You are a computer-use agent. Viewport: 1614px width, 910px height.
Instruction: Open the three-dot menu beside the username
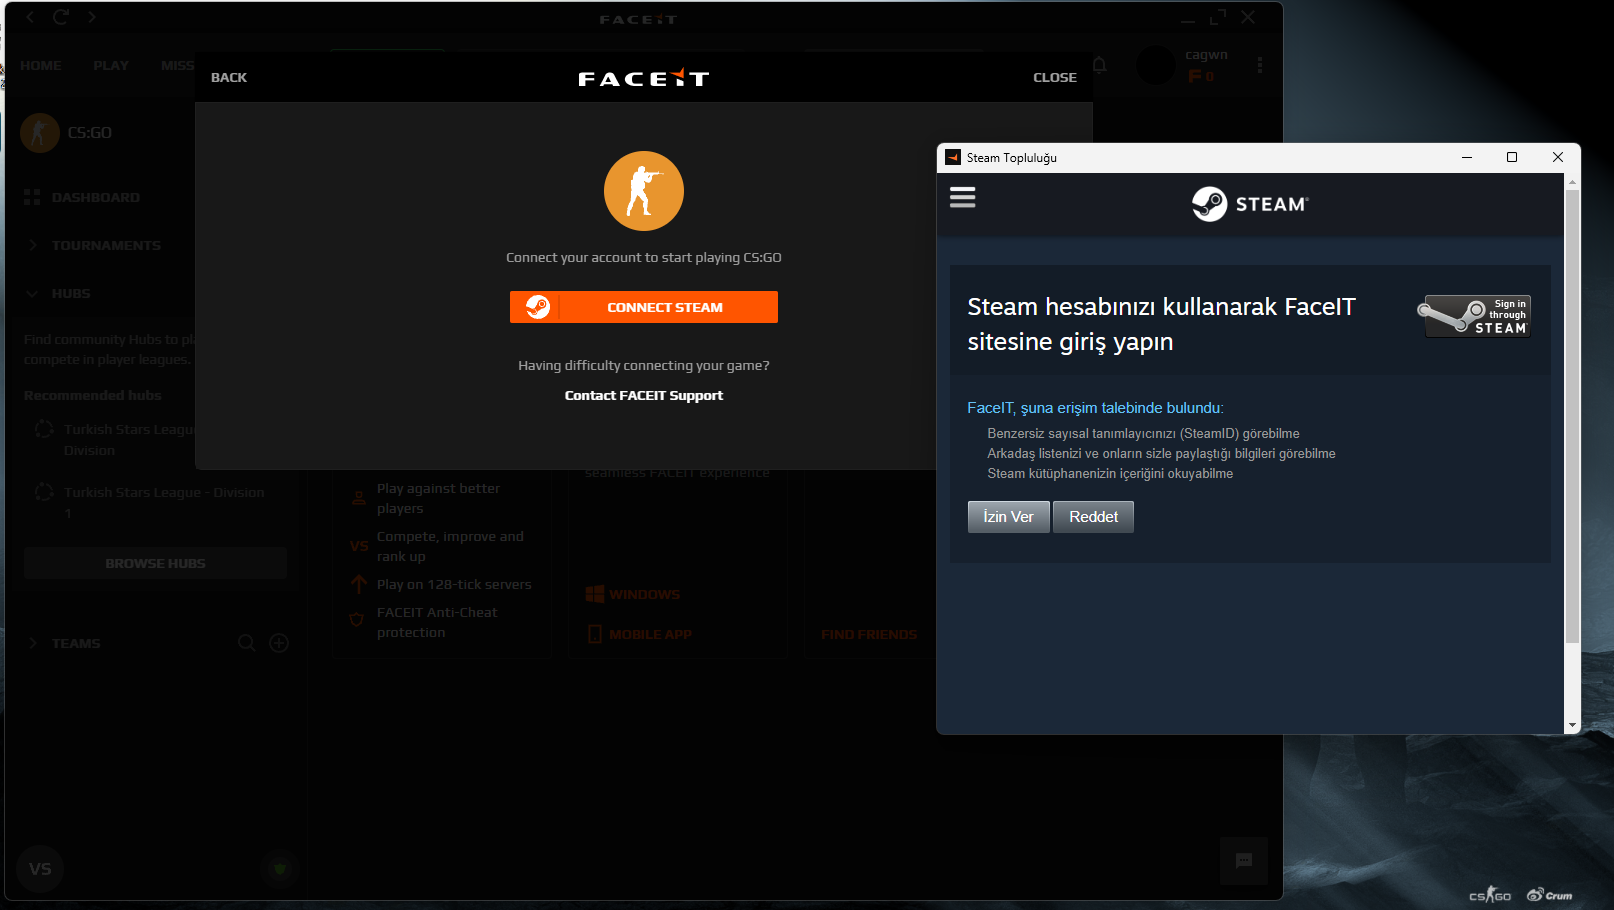(x=1260, y=65)
